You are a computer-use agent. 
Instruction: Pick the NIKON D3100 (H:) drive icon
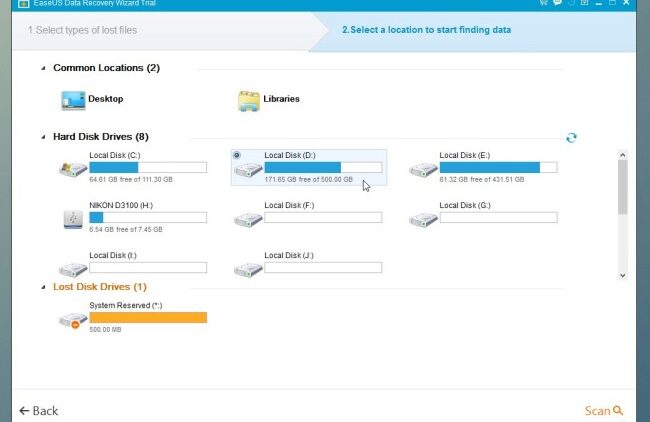(x=73, y=218)
